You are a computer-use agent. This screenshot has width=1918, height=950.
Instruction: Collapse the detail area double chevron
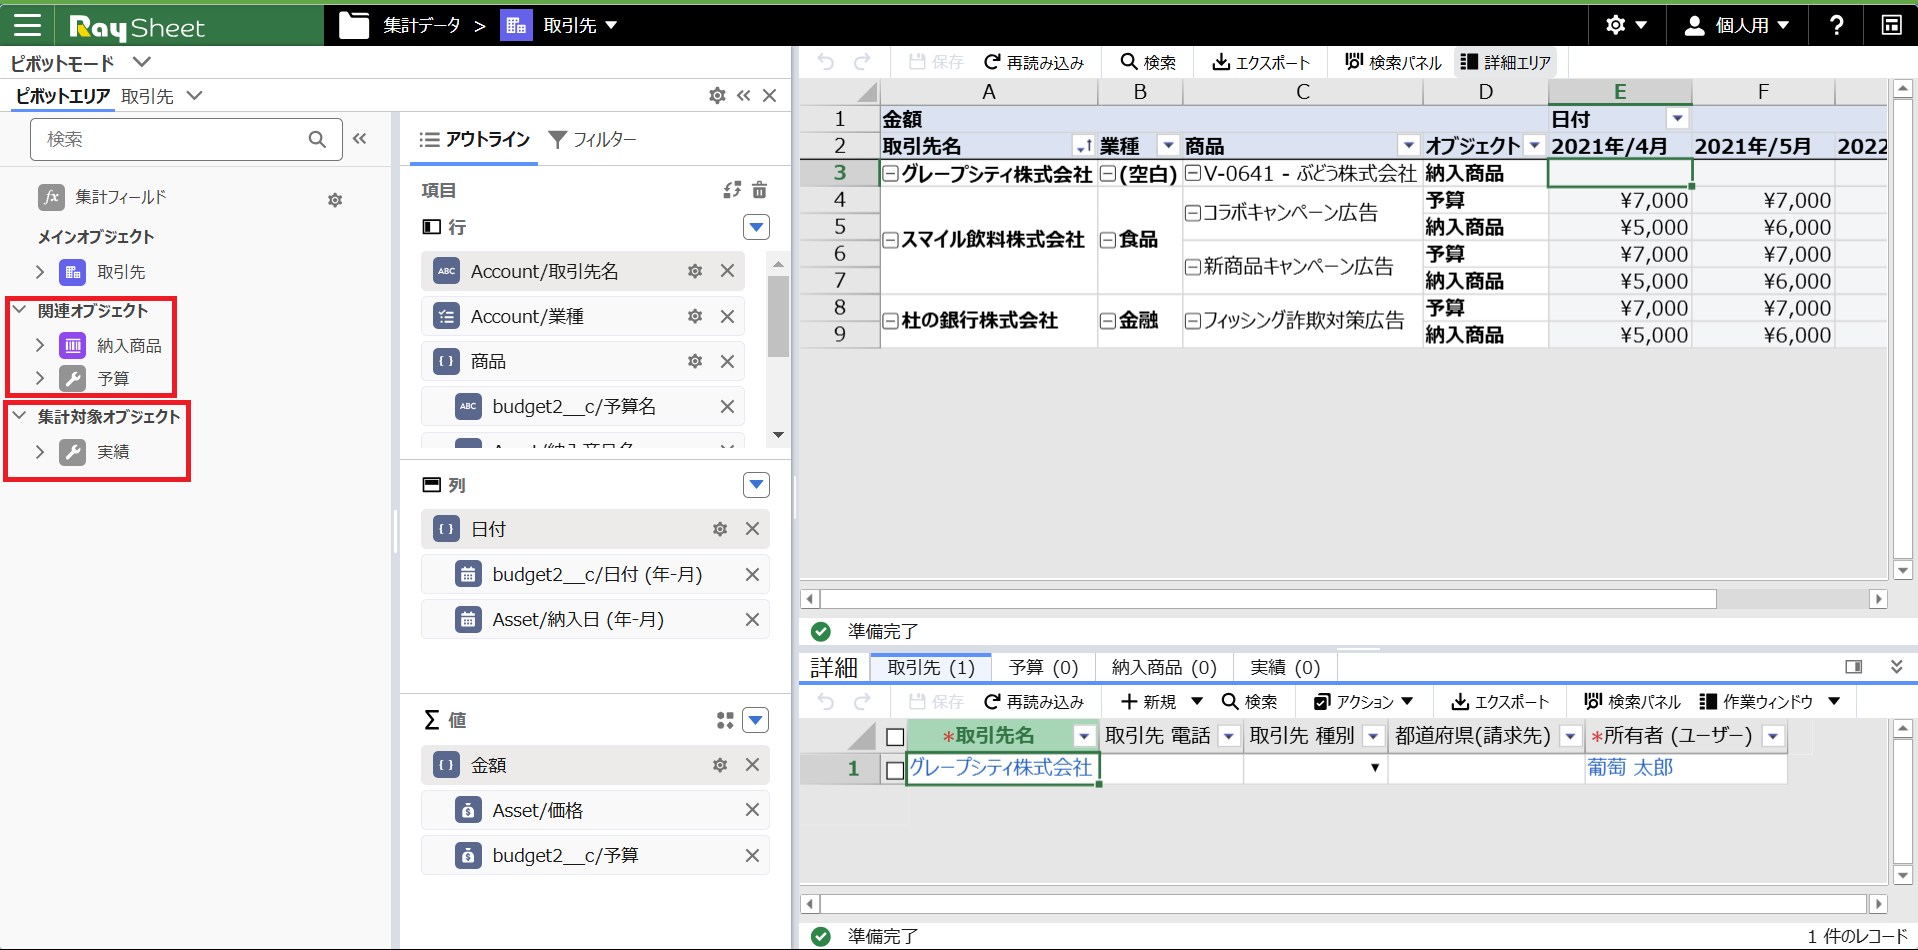[1896, 667]
